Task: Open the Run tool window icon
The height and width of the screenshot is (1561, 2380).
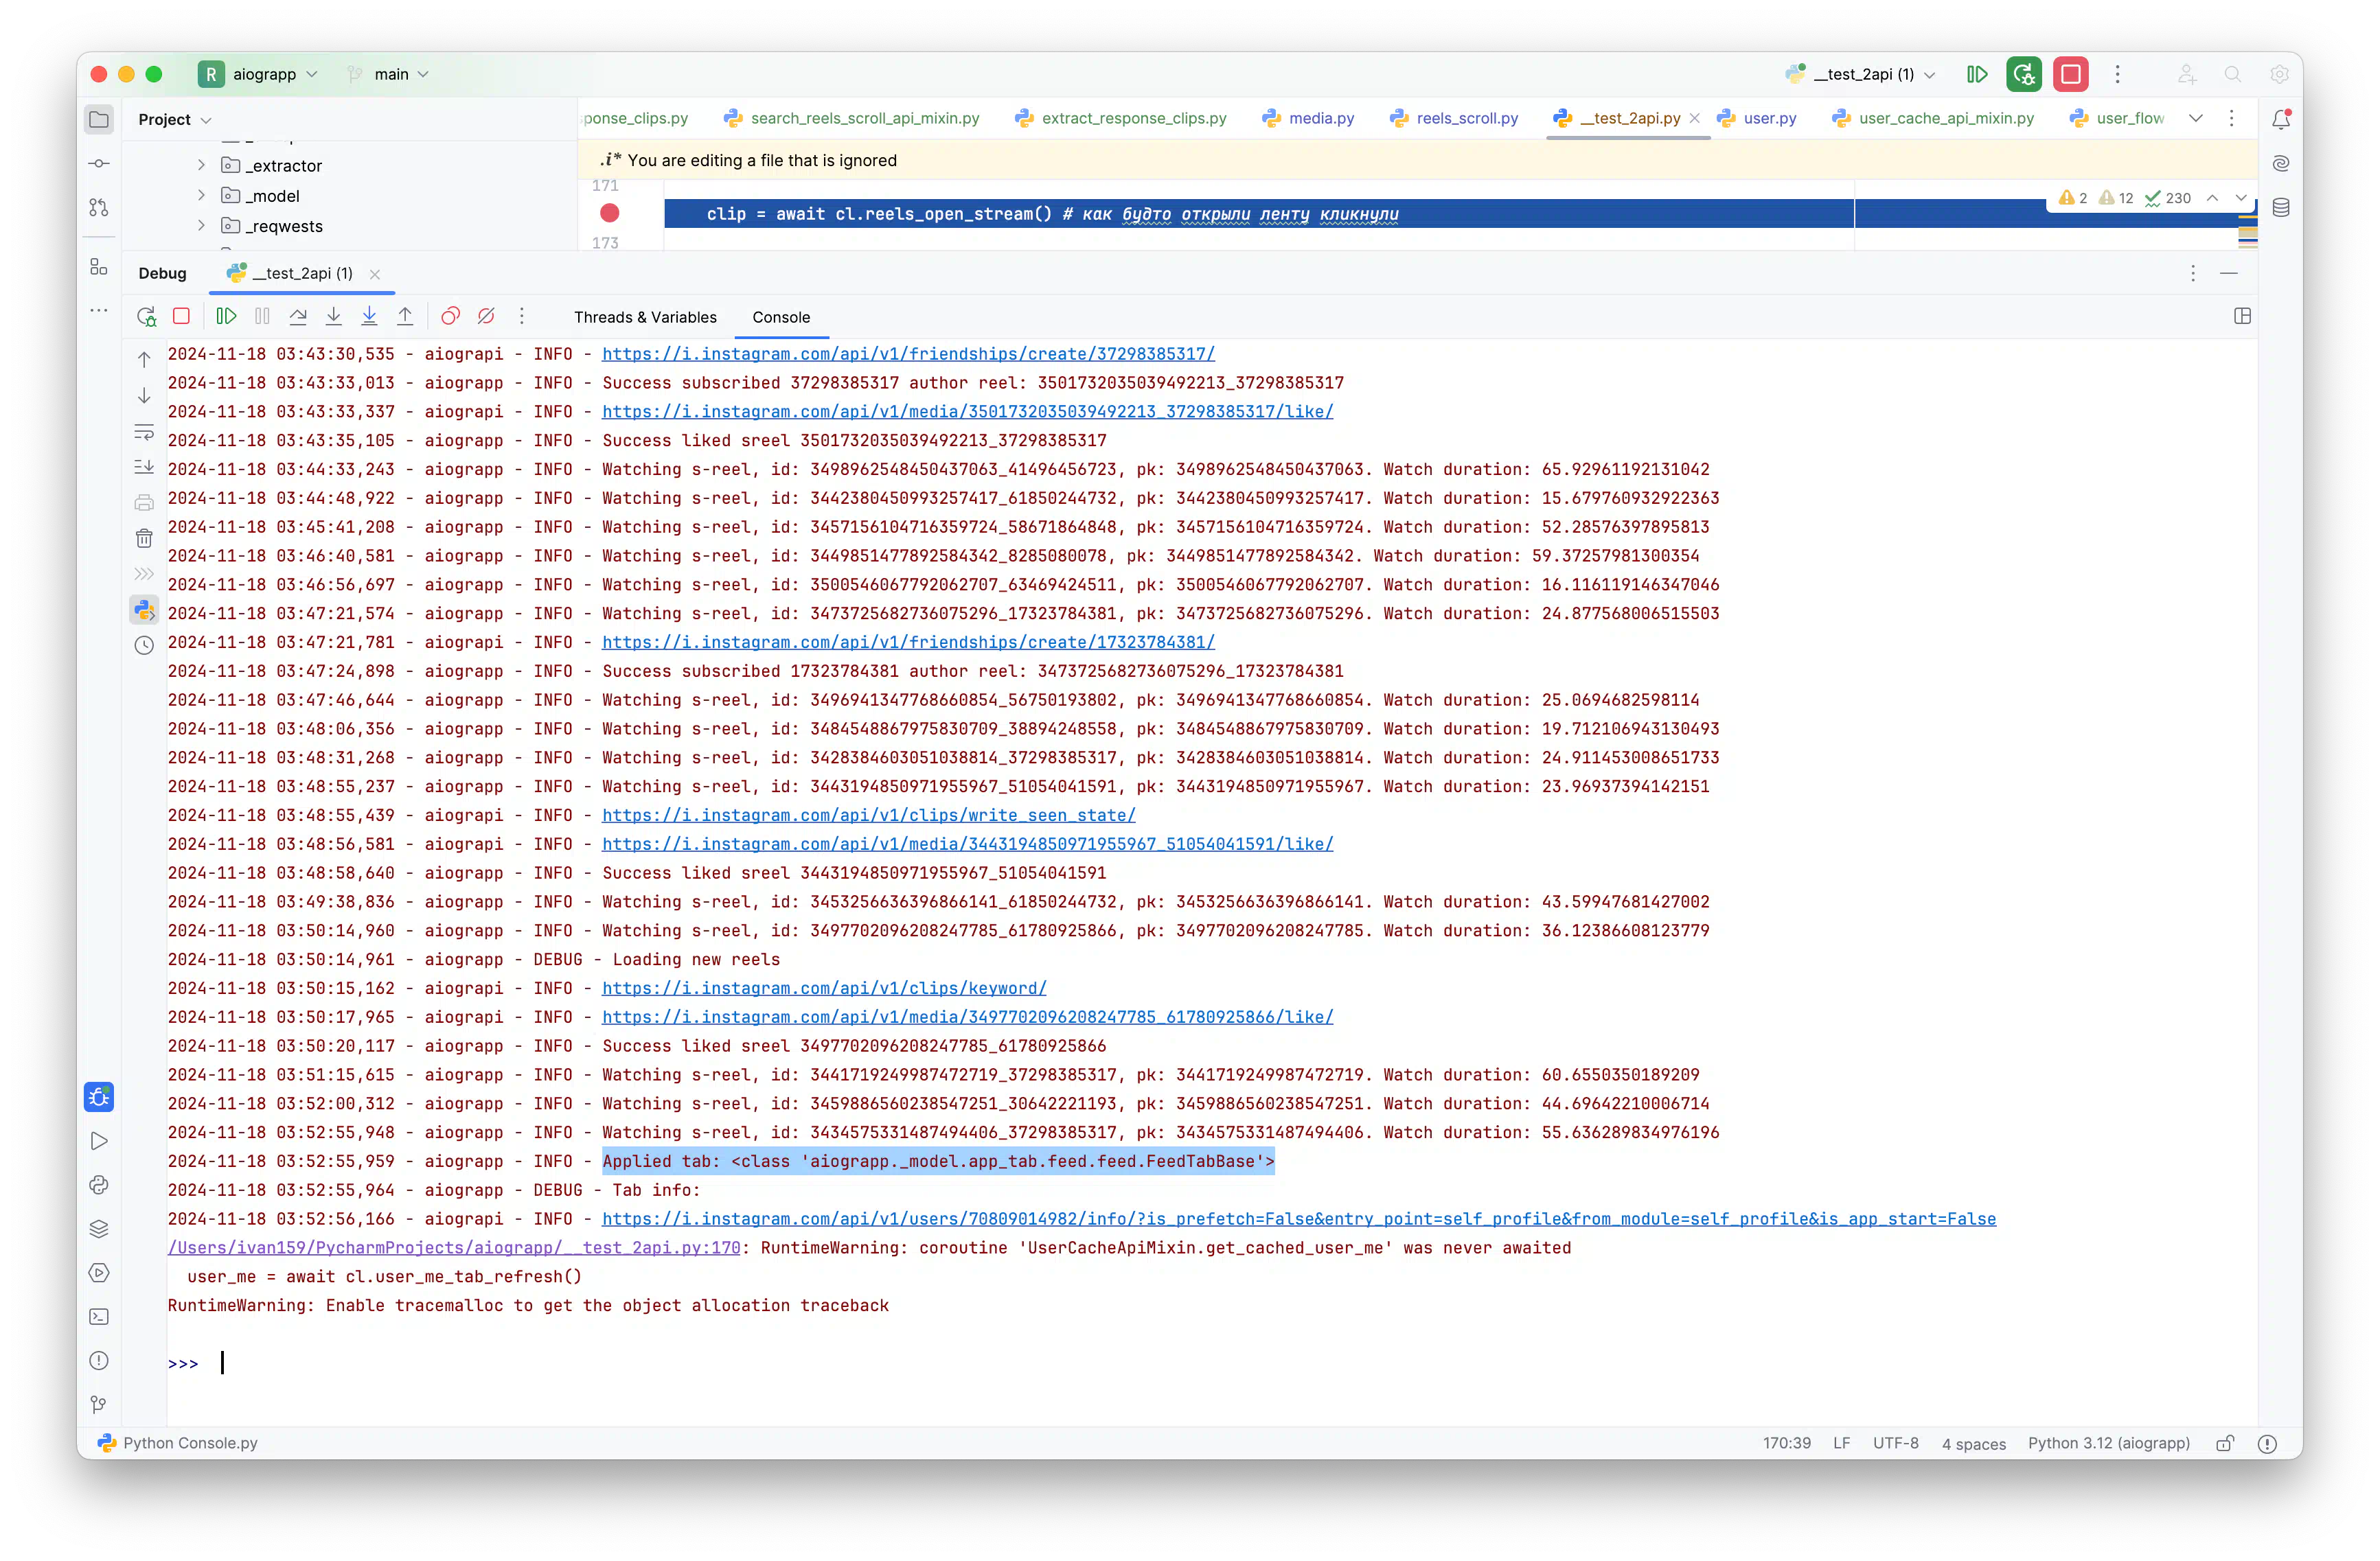Action: tap(99, 1141)
